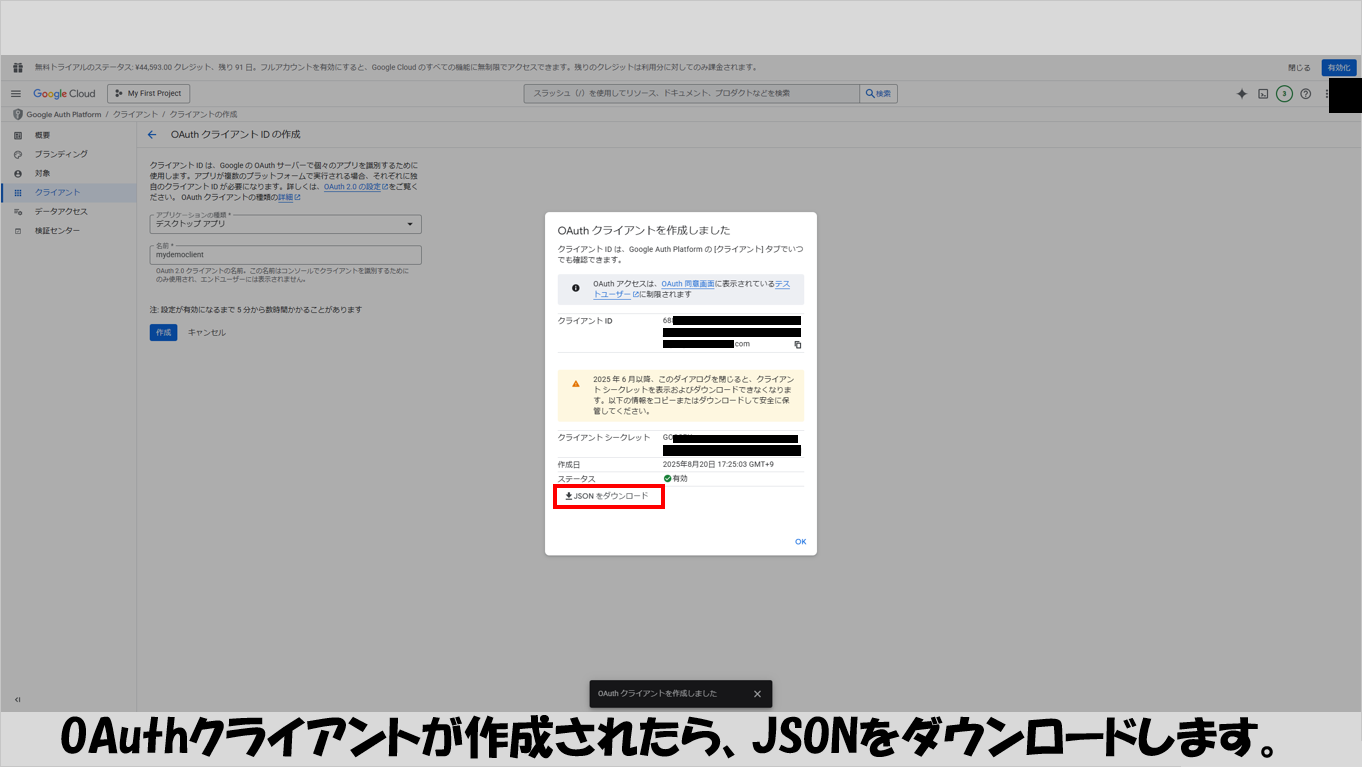
Task: Dismiss the OAuth クライアントを作成しました toast
Action: tap(757, 694)
